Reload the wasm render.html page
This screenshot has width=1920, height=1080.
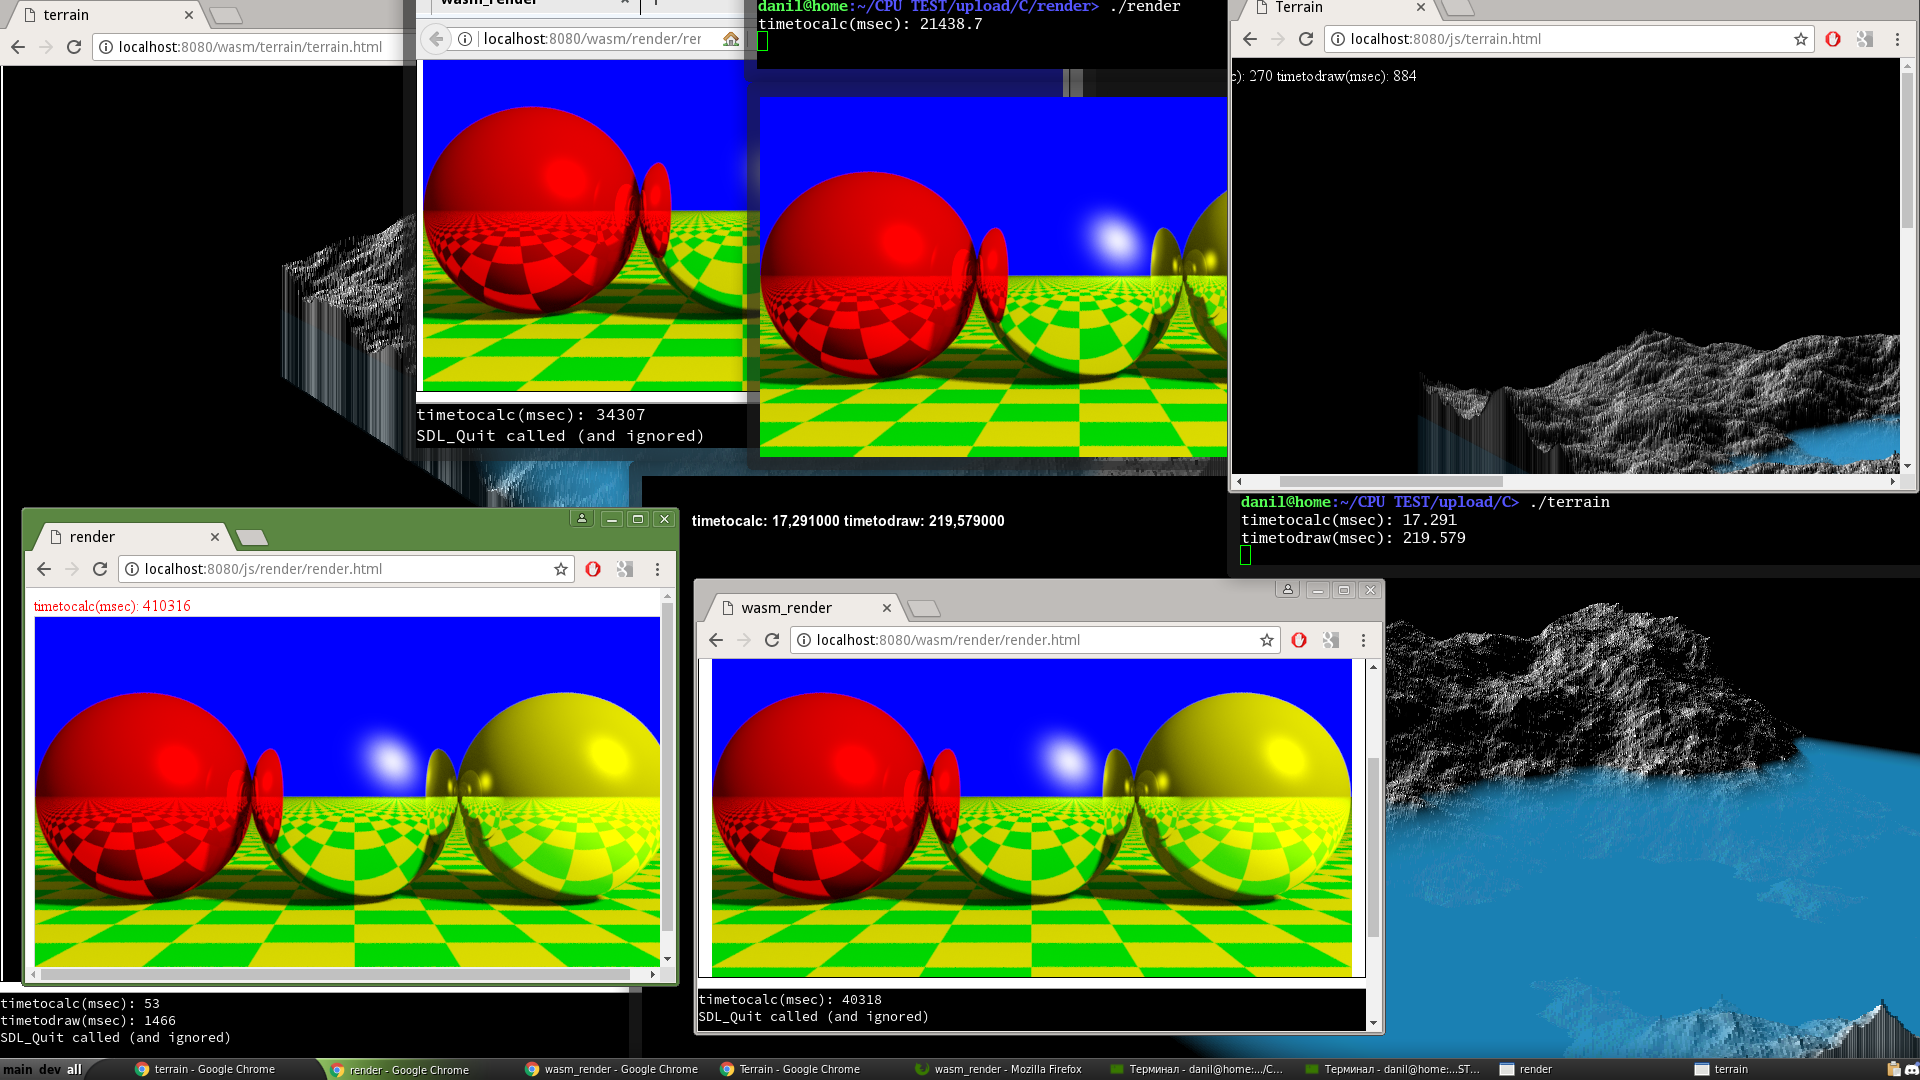[772, 640]
